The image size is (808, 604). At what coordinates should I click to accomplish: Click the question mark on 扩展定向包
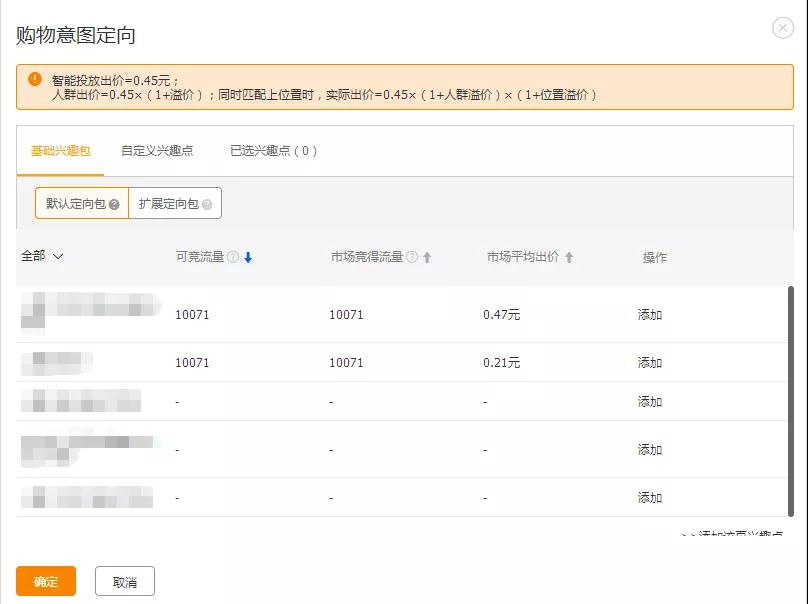(207, 203)
